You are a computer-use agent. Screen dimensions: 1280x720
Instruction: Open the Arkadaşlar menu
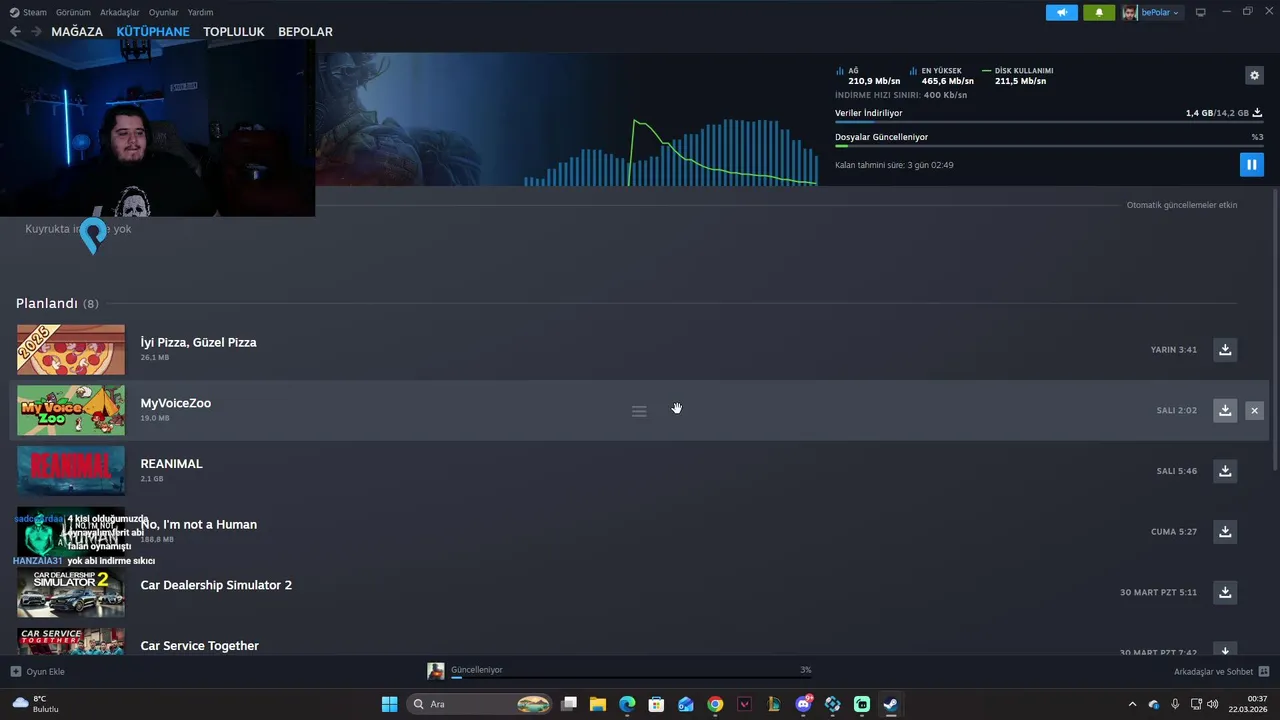click(x=120, y=12)
